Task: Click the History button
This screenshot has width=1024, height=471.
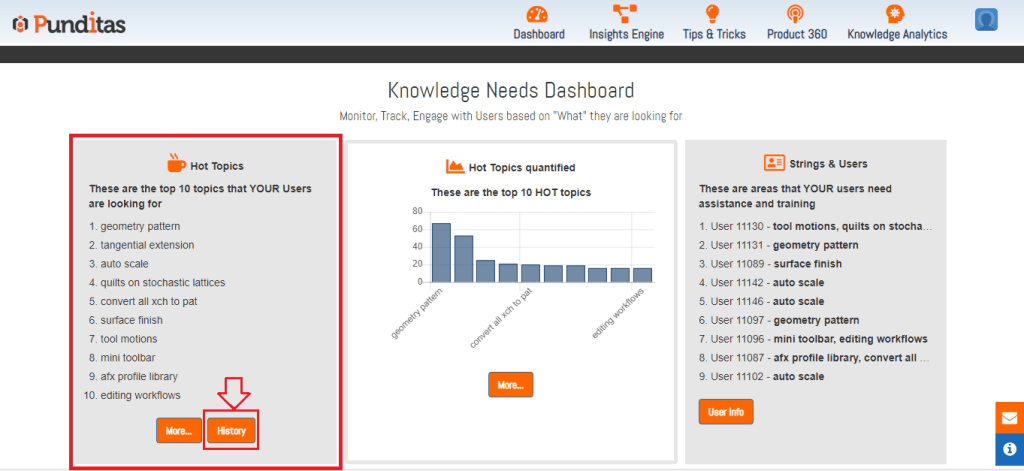Action: 231,430
